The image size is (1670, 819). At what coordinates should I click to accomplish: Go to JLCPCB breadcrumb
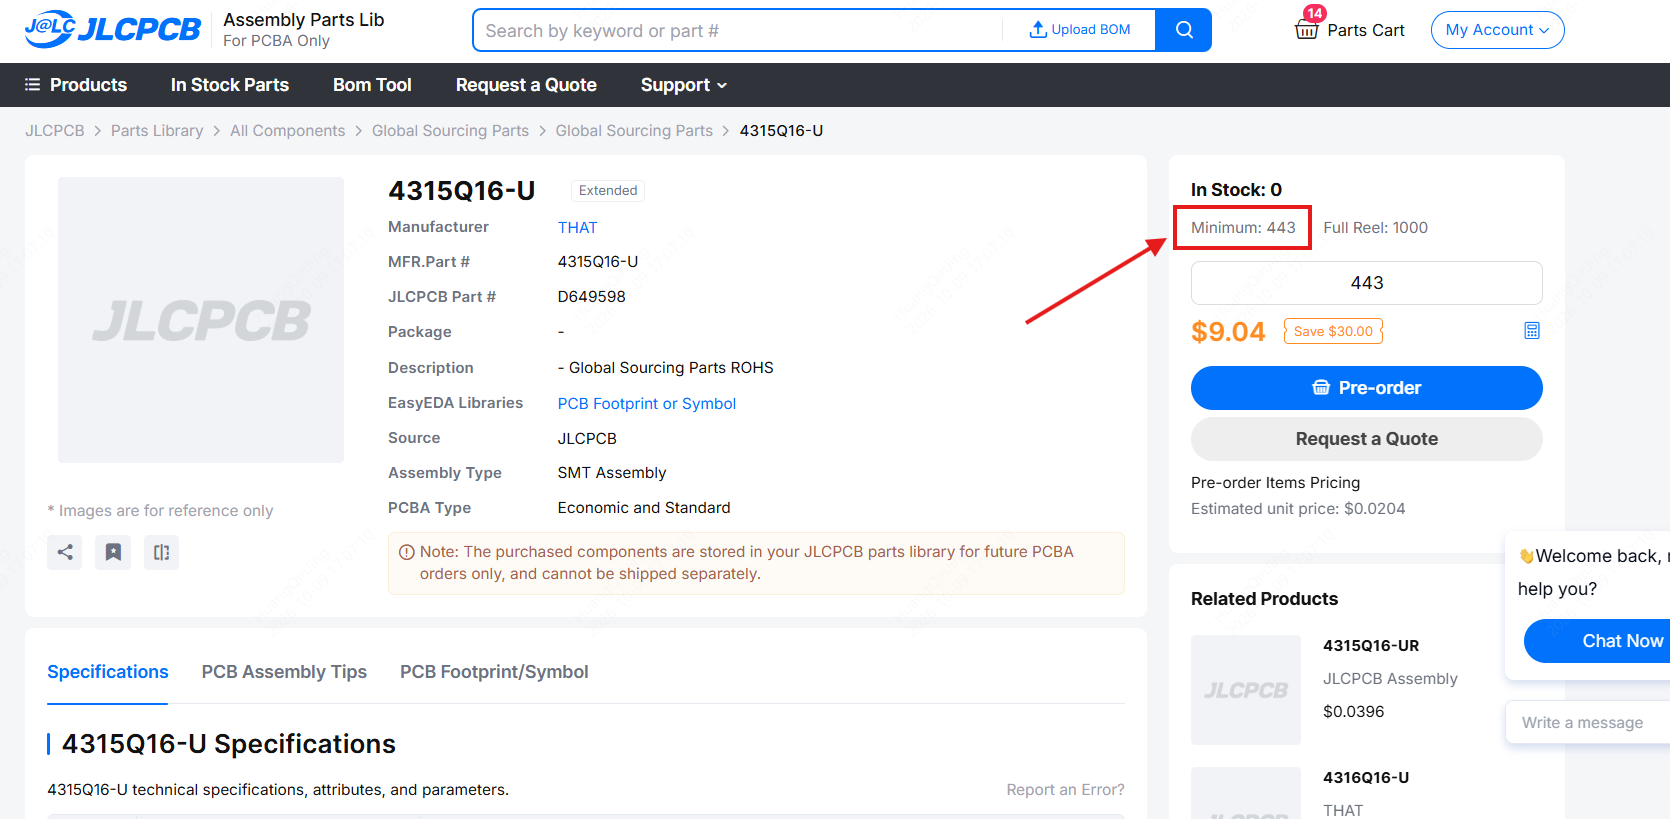pos(55,131)
